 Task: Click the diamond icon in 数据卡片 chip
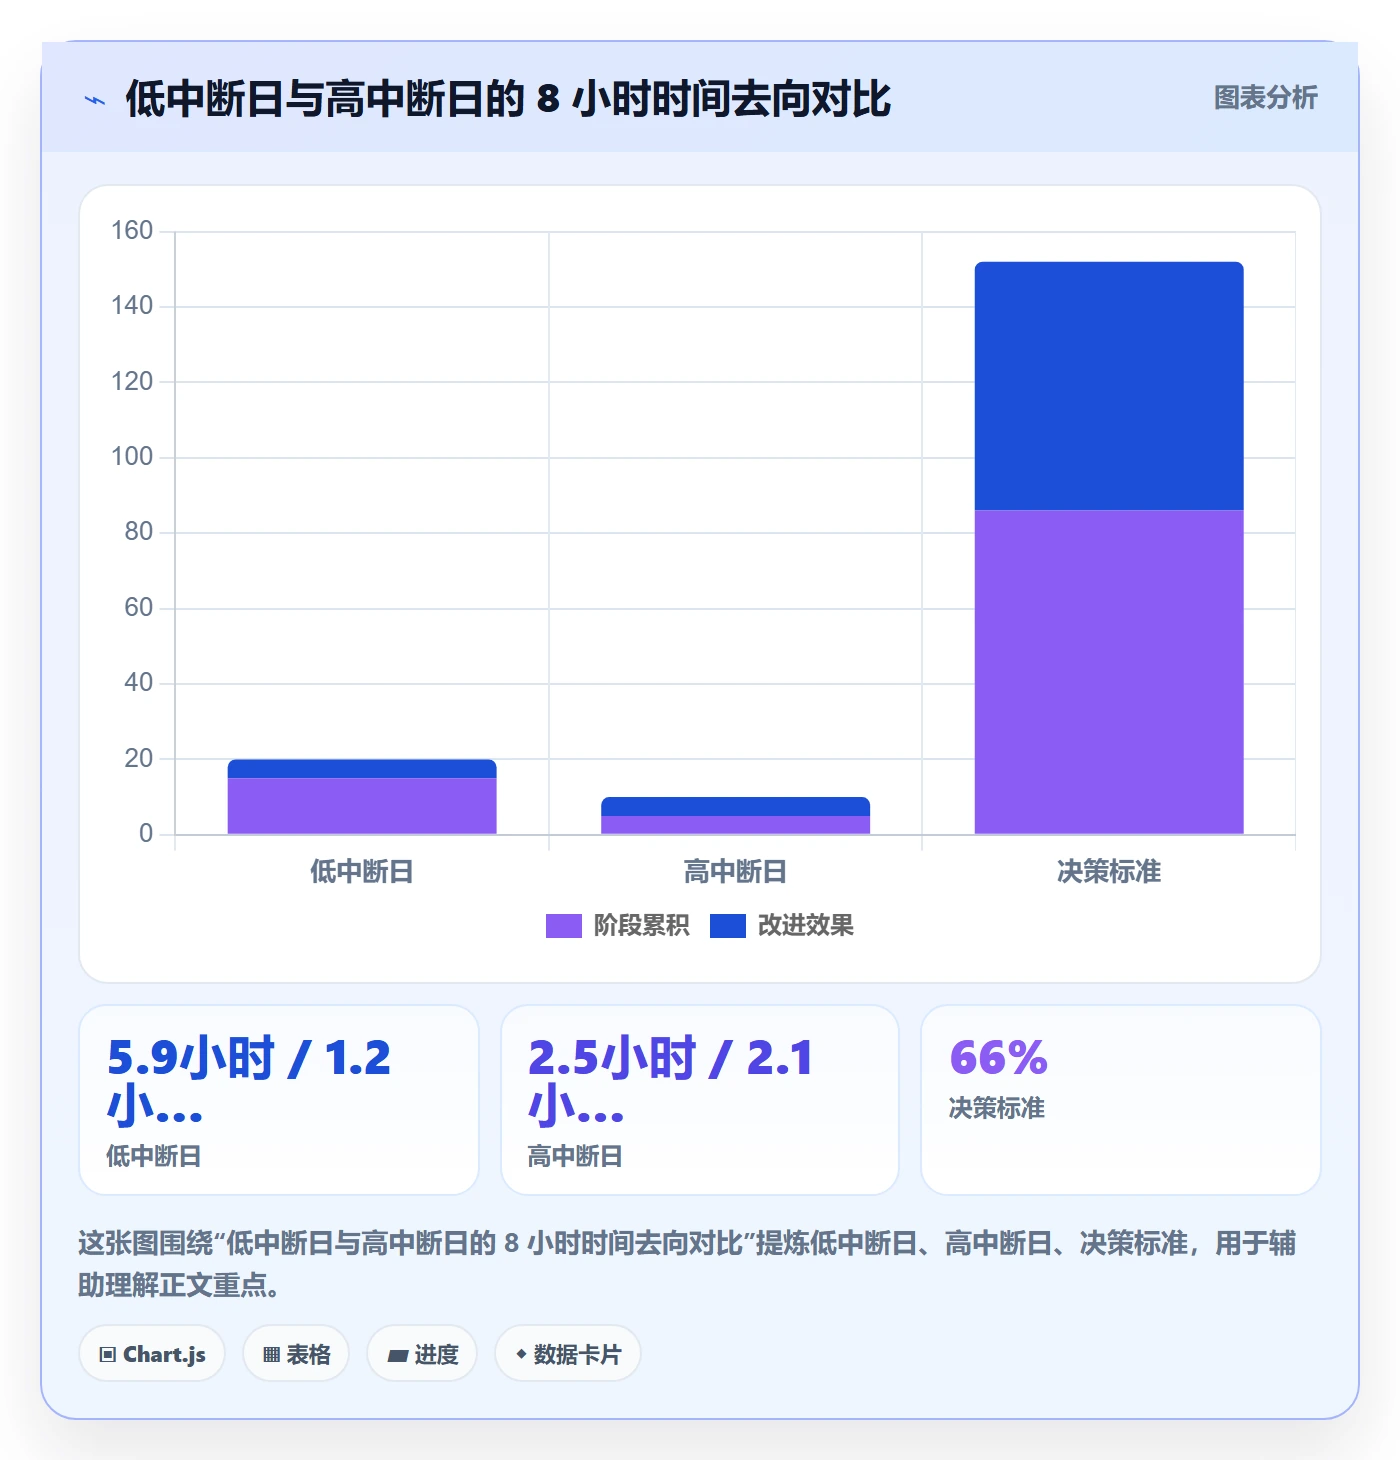(x=521, y=1354)
